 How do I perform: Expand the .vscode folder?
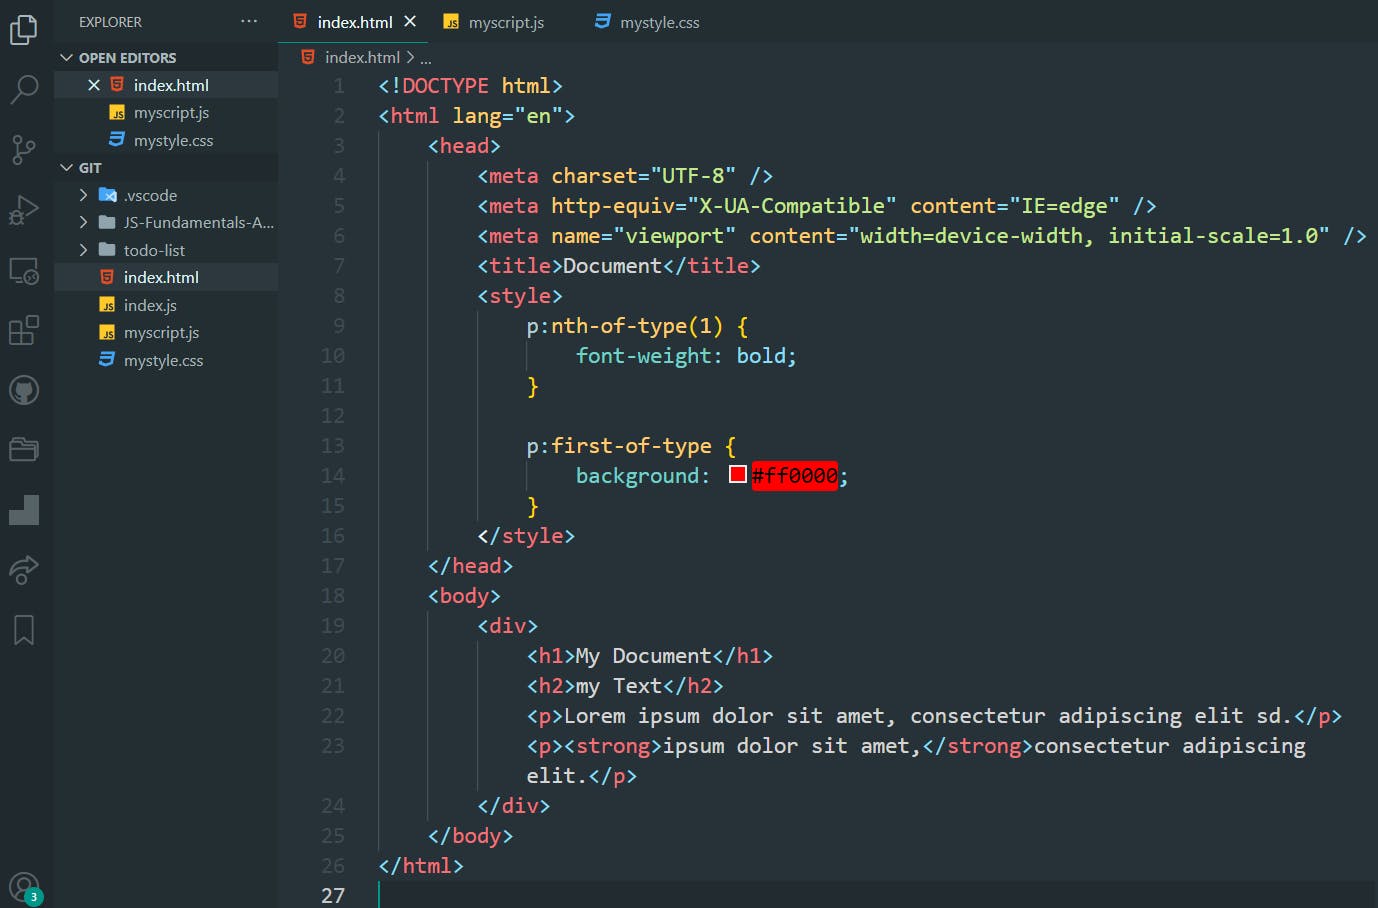click(166, 195)
